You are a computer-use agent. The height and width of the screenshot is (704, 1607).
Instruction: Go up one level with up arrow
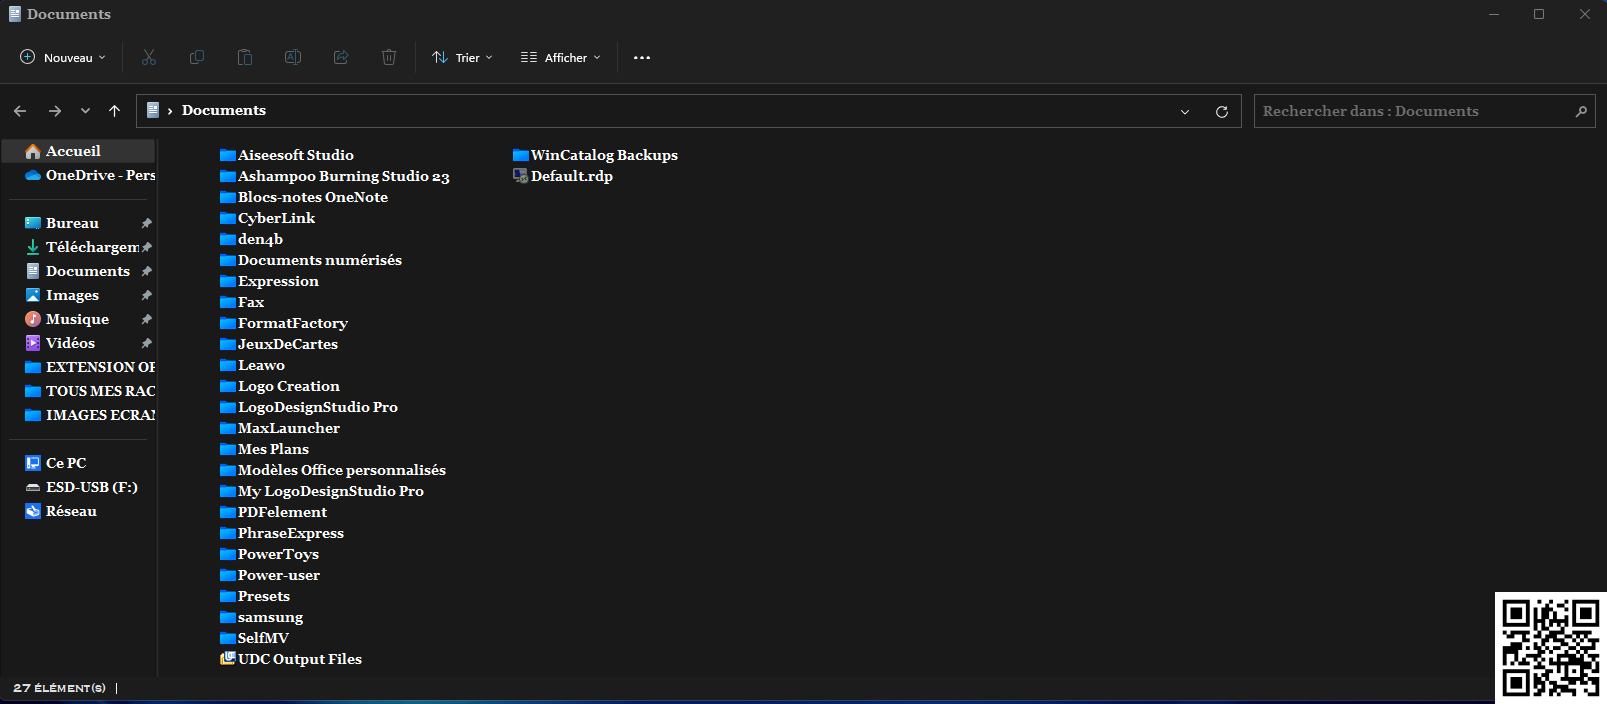[115, 111]
